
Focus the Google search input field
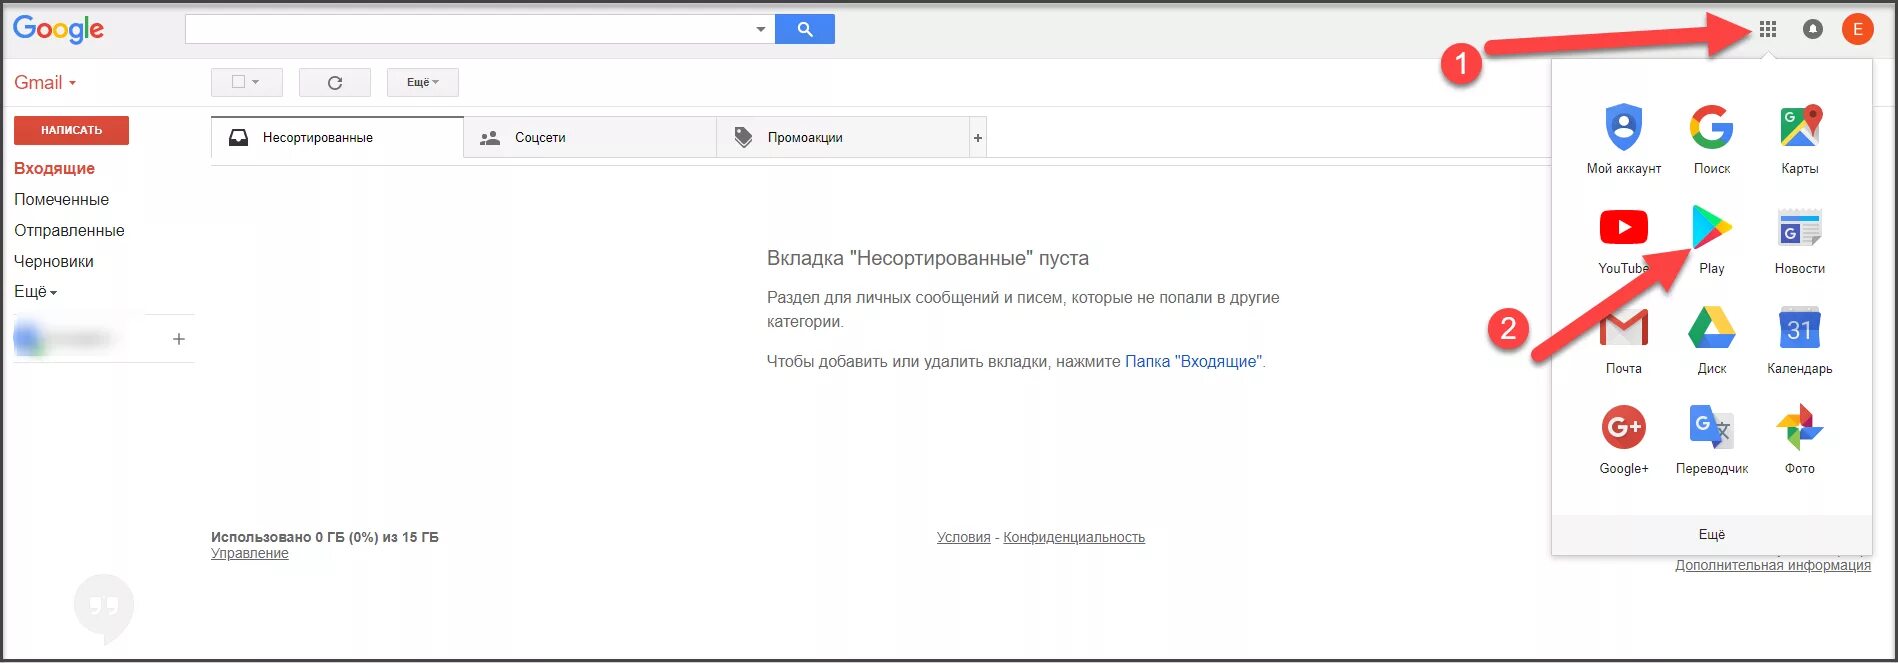[x=468, y=29]
